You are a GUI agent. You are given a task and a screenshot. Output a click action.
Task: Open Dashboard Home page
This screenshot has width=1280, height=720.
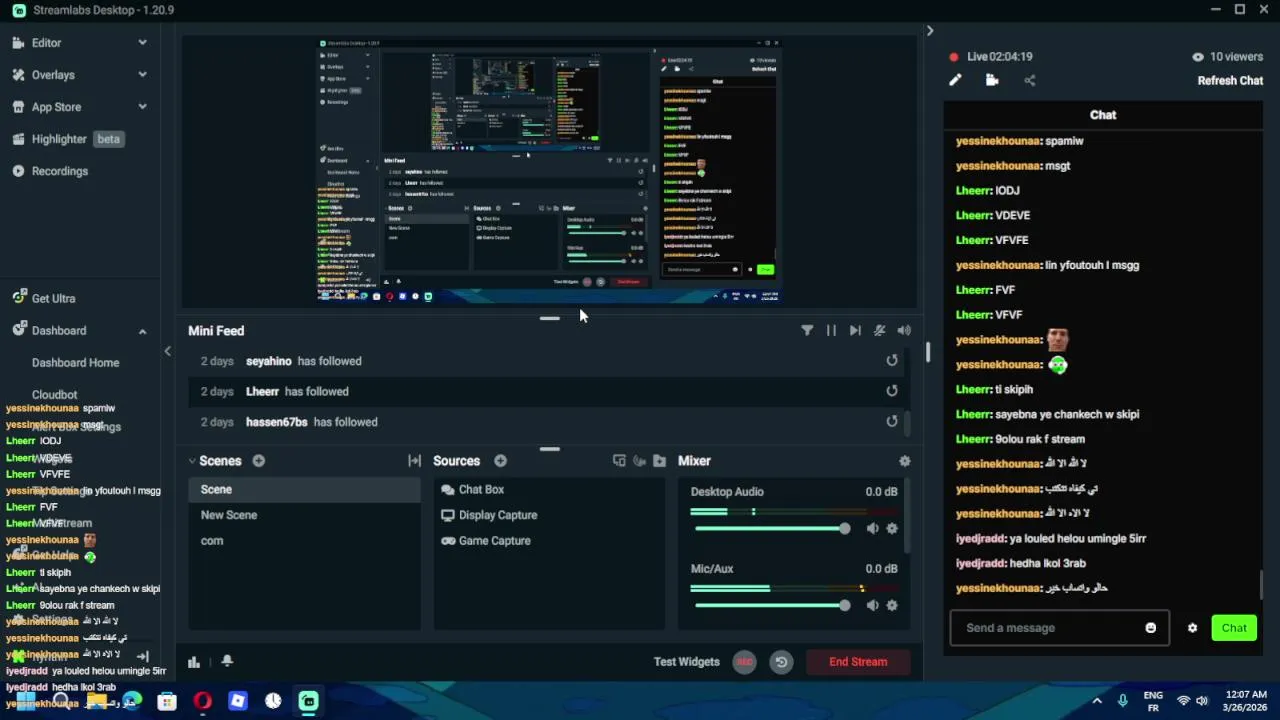click(x=75, y=363)
